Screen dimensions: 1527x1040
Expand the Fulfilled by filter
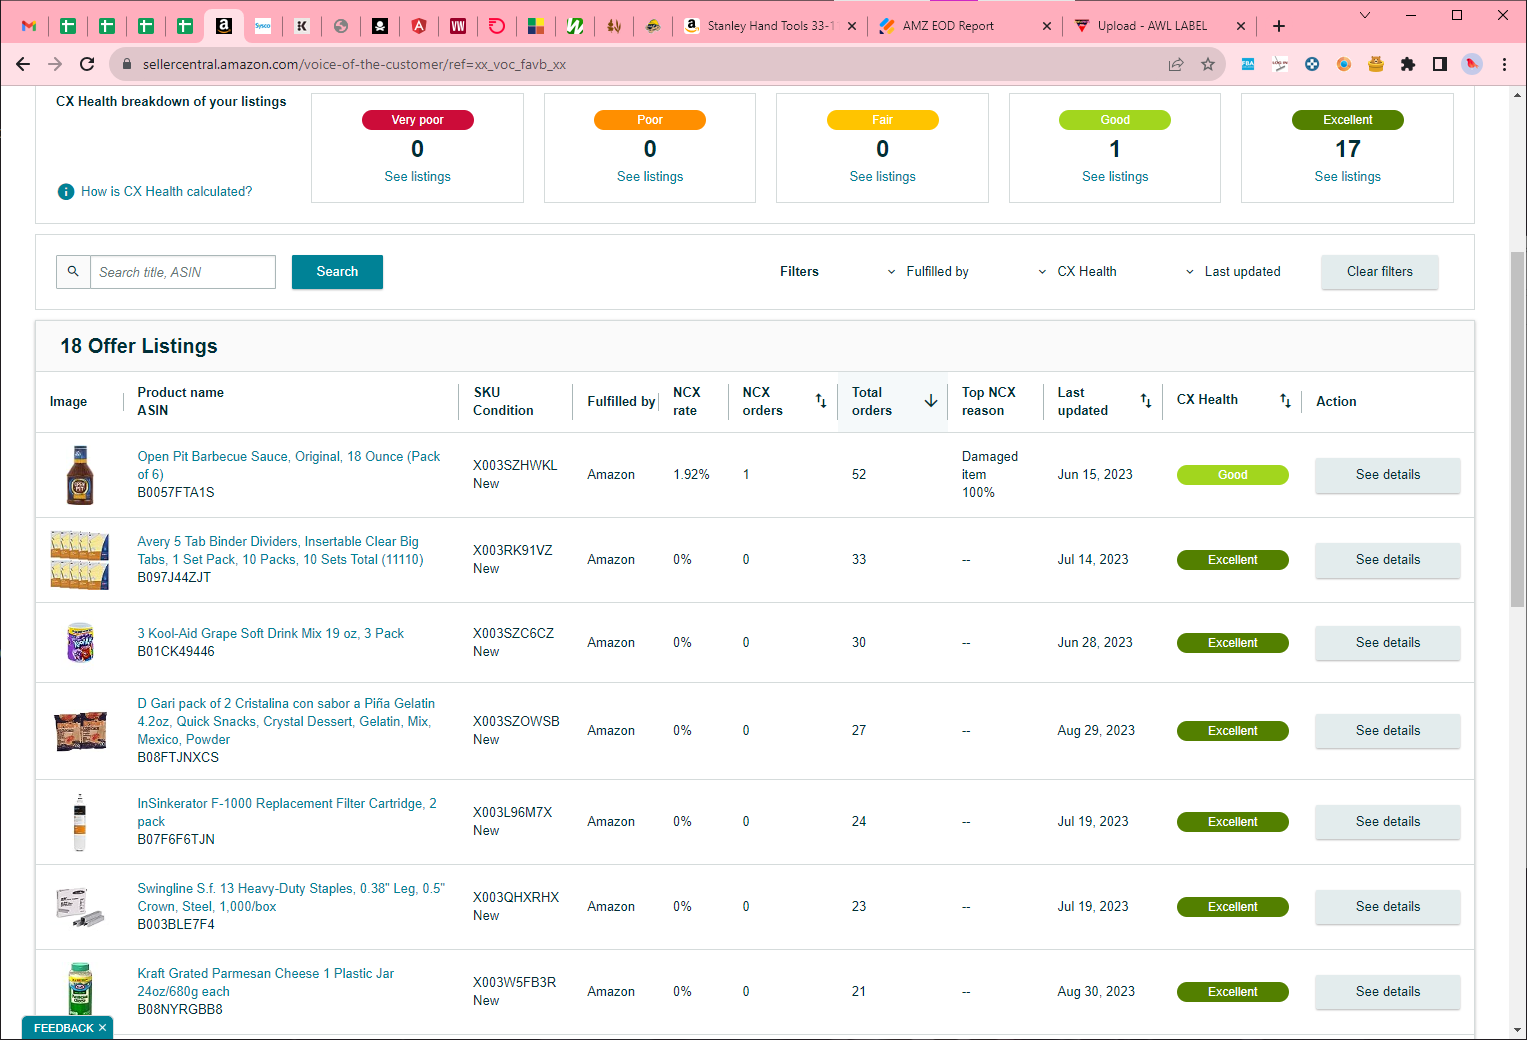point(926,271)
